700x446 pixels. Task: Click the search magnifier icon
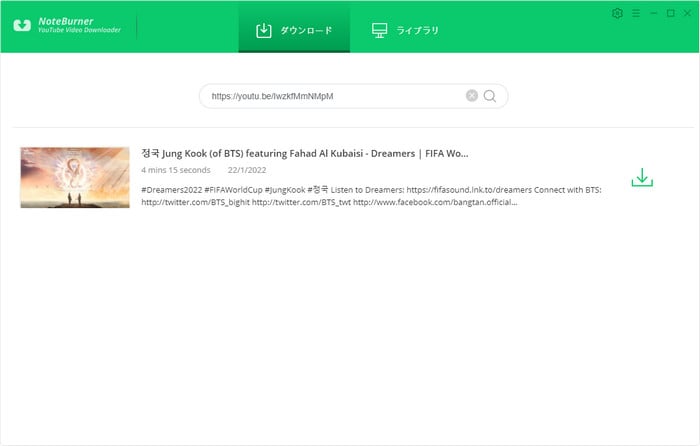pos(490,96)
